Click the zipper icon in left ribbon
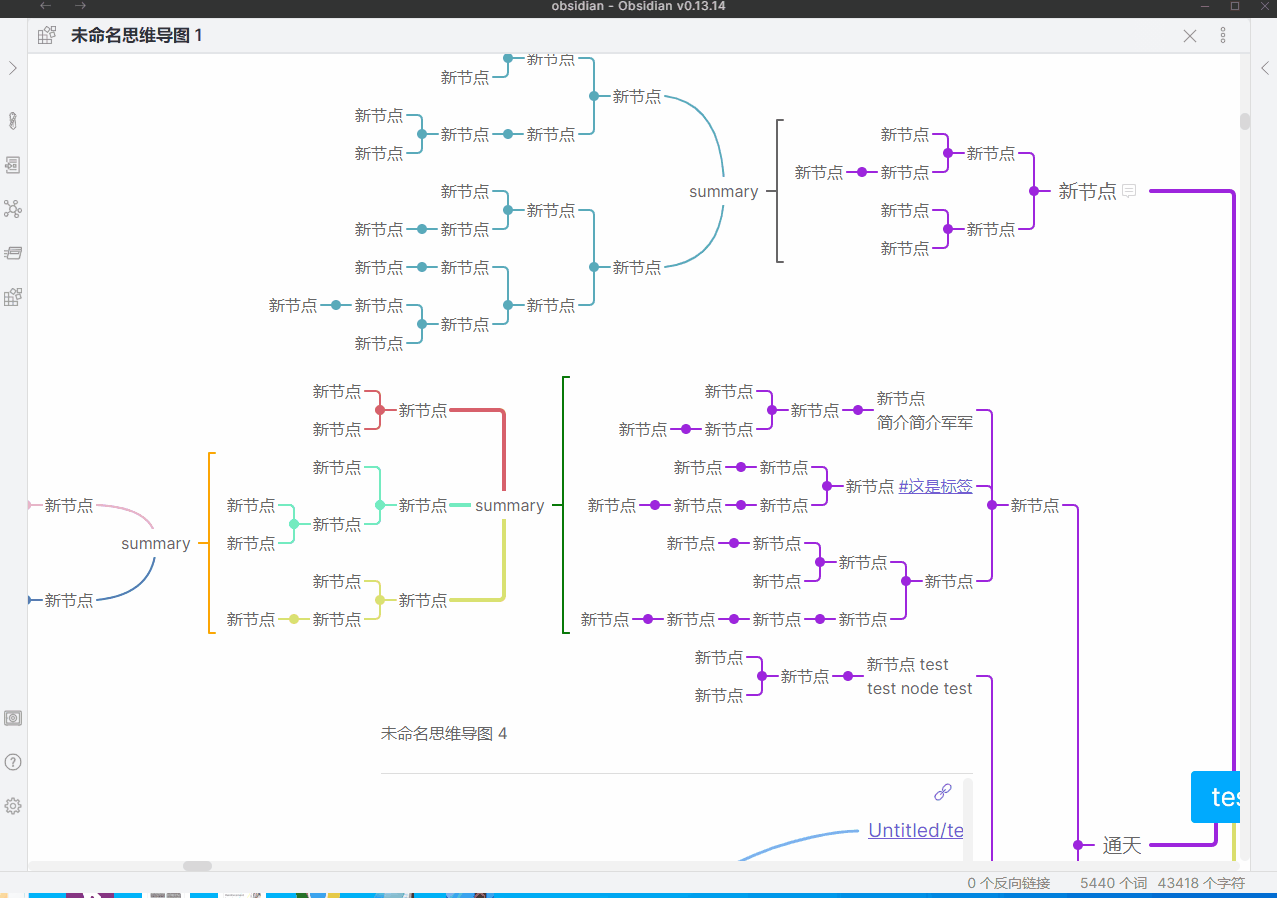This screenshot has width=1277, height=898. pyautogui.click(x=13, y=121)
